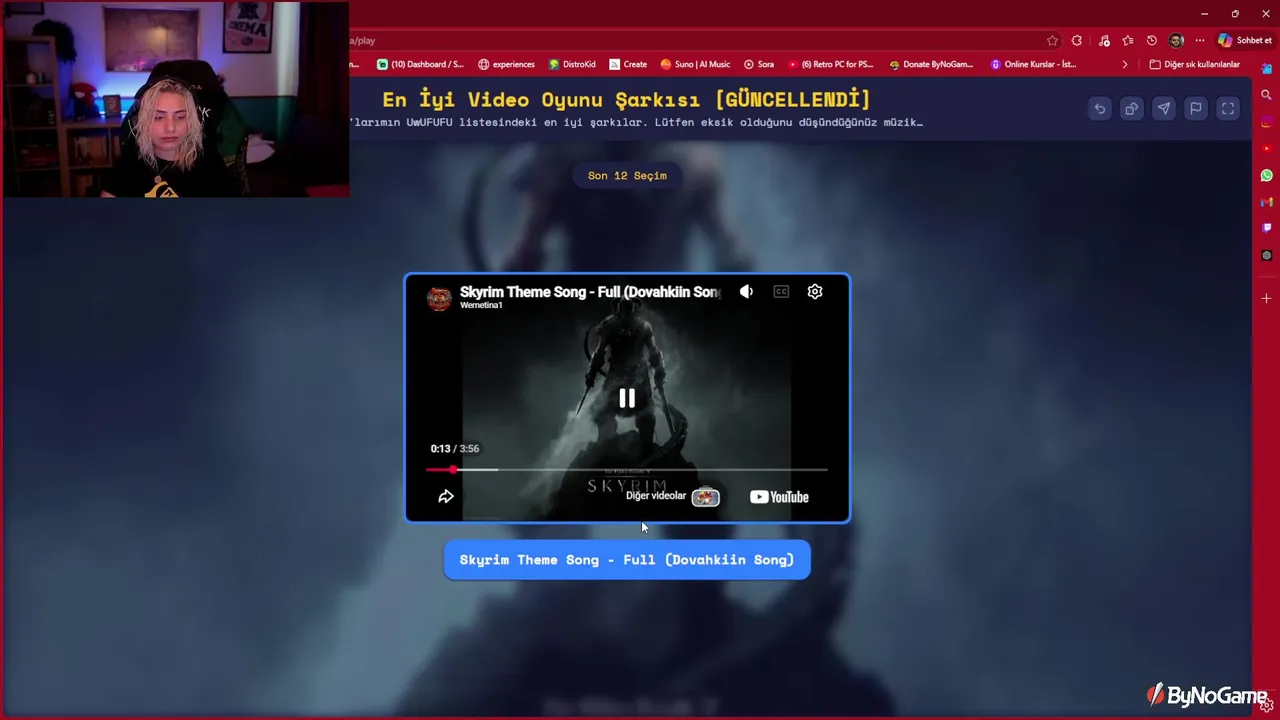The image size is (1280, 720).
Task: Open the Suno | AI Music bookmark
Action: 695,64
